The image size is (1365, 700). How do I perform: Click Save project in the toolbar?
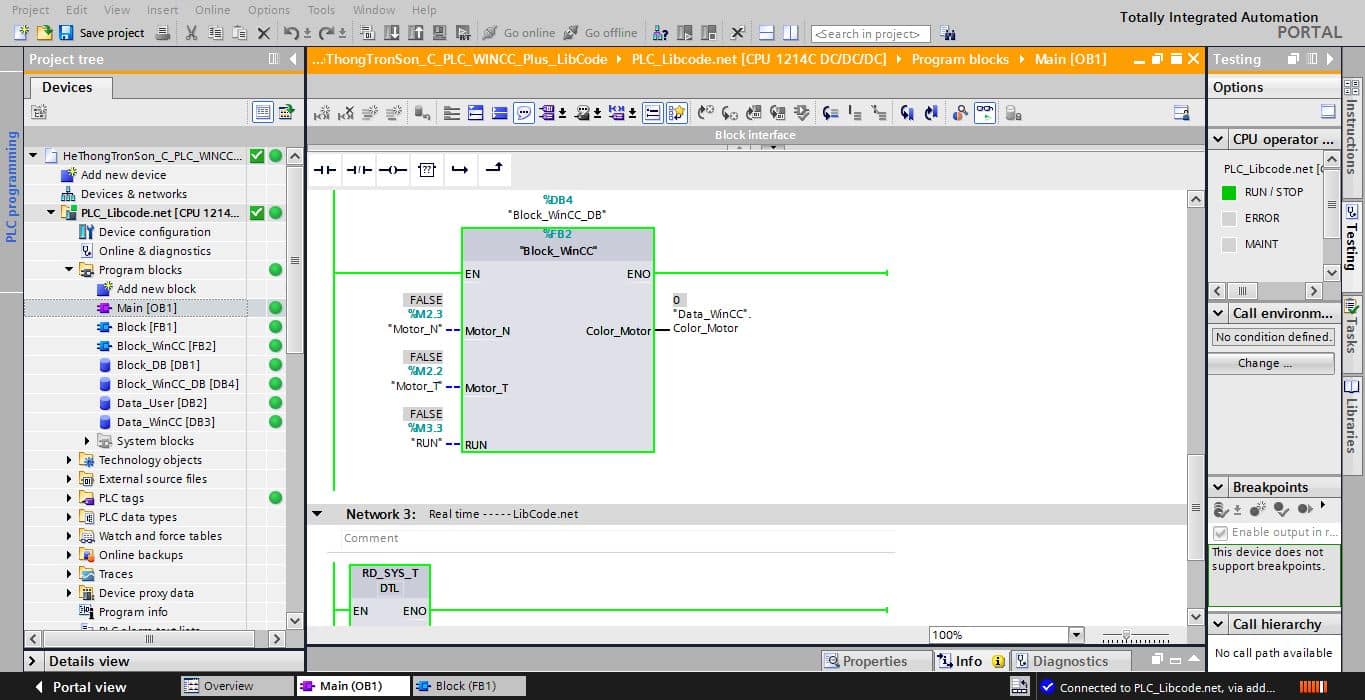point(101,33)
